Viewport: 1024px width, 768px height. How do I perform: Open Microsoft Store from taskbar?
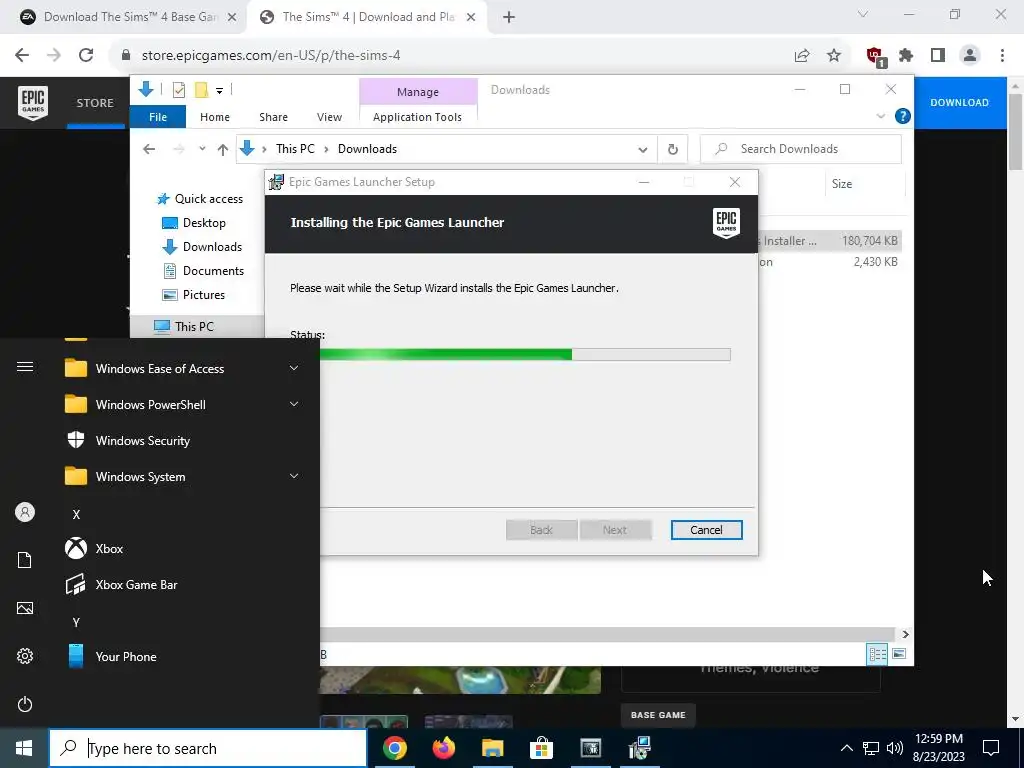(x=541, y=748)
